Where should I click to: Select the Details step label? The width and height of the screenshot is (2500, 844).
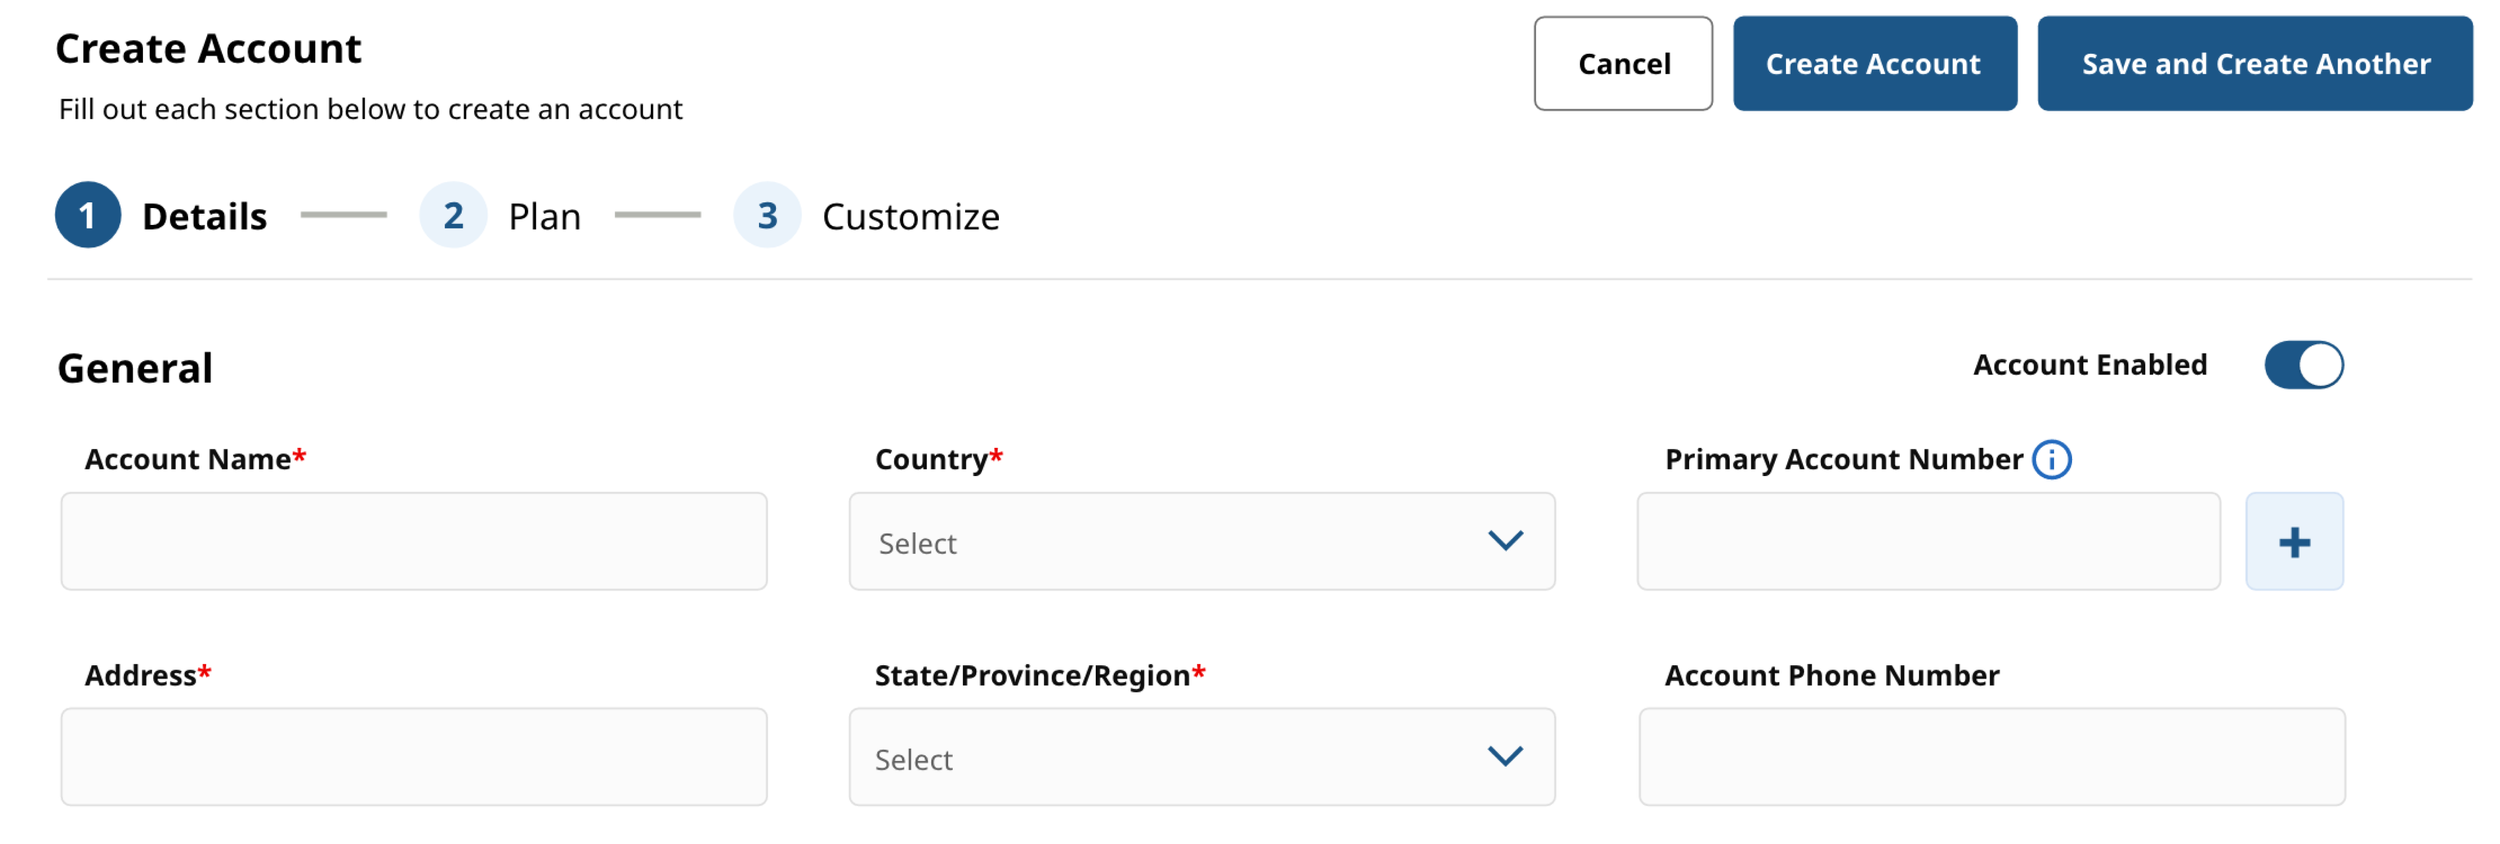pos(204,217)
